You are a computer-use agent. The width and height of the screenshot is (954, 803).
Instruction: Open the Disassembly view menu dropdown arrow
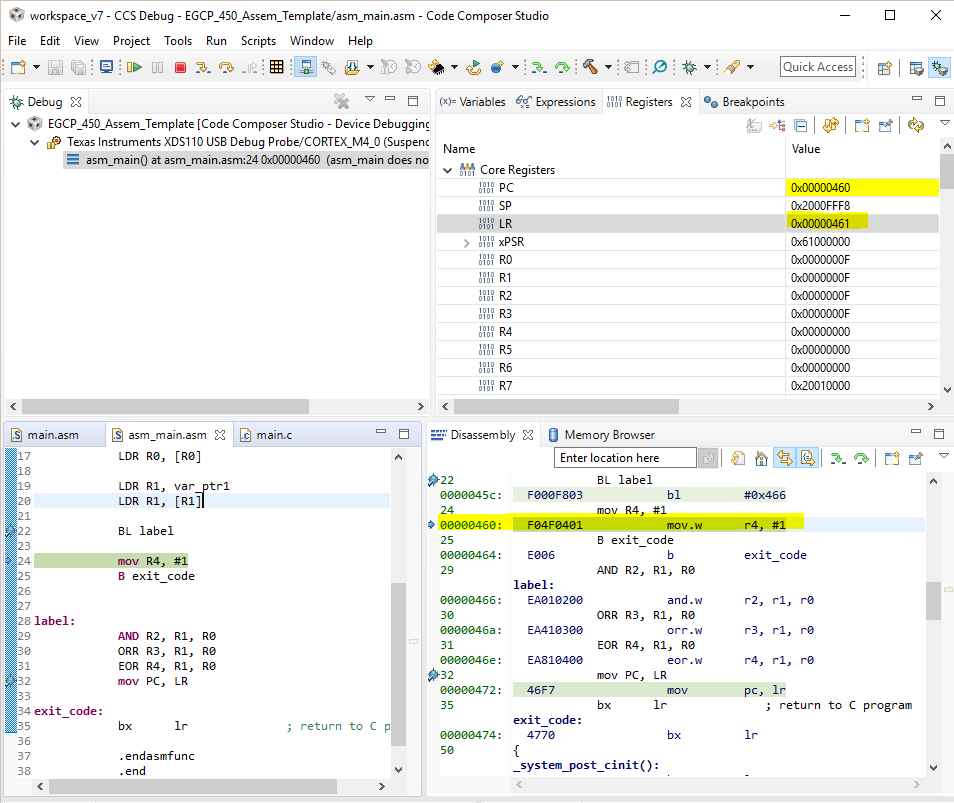point(945,457)
